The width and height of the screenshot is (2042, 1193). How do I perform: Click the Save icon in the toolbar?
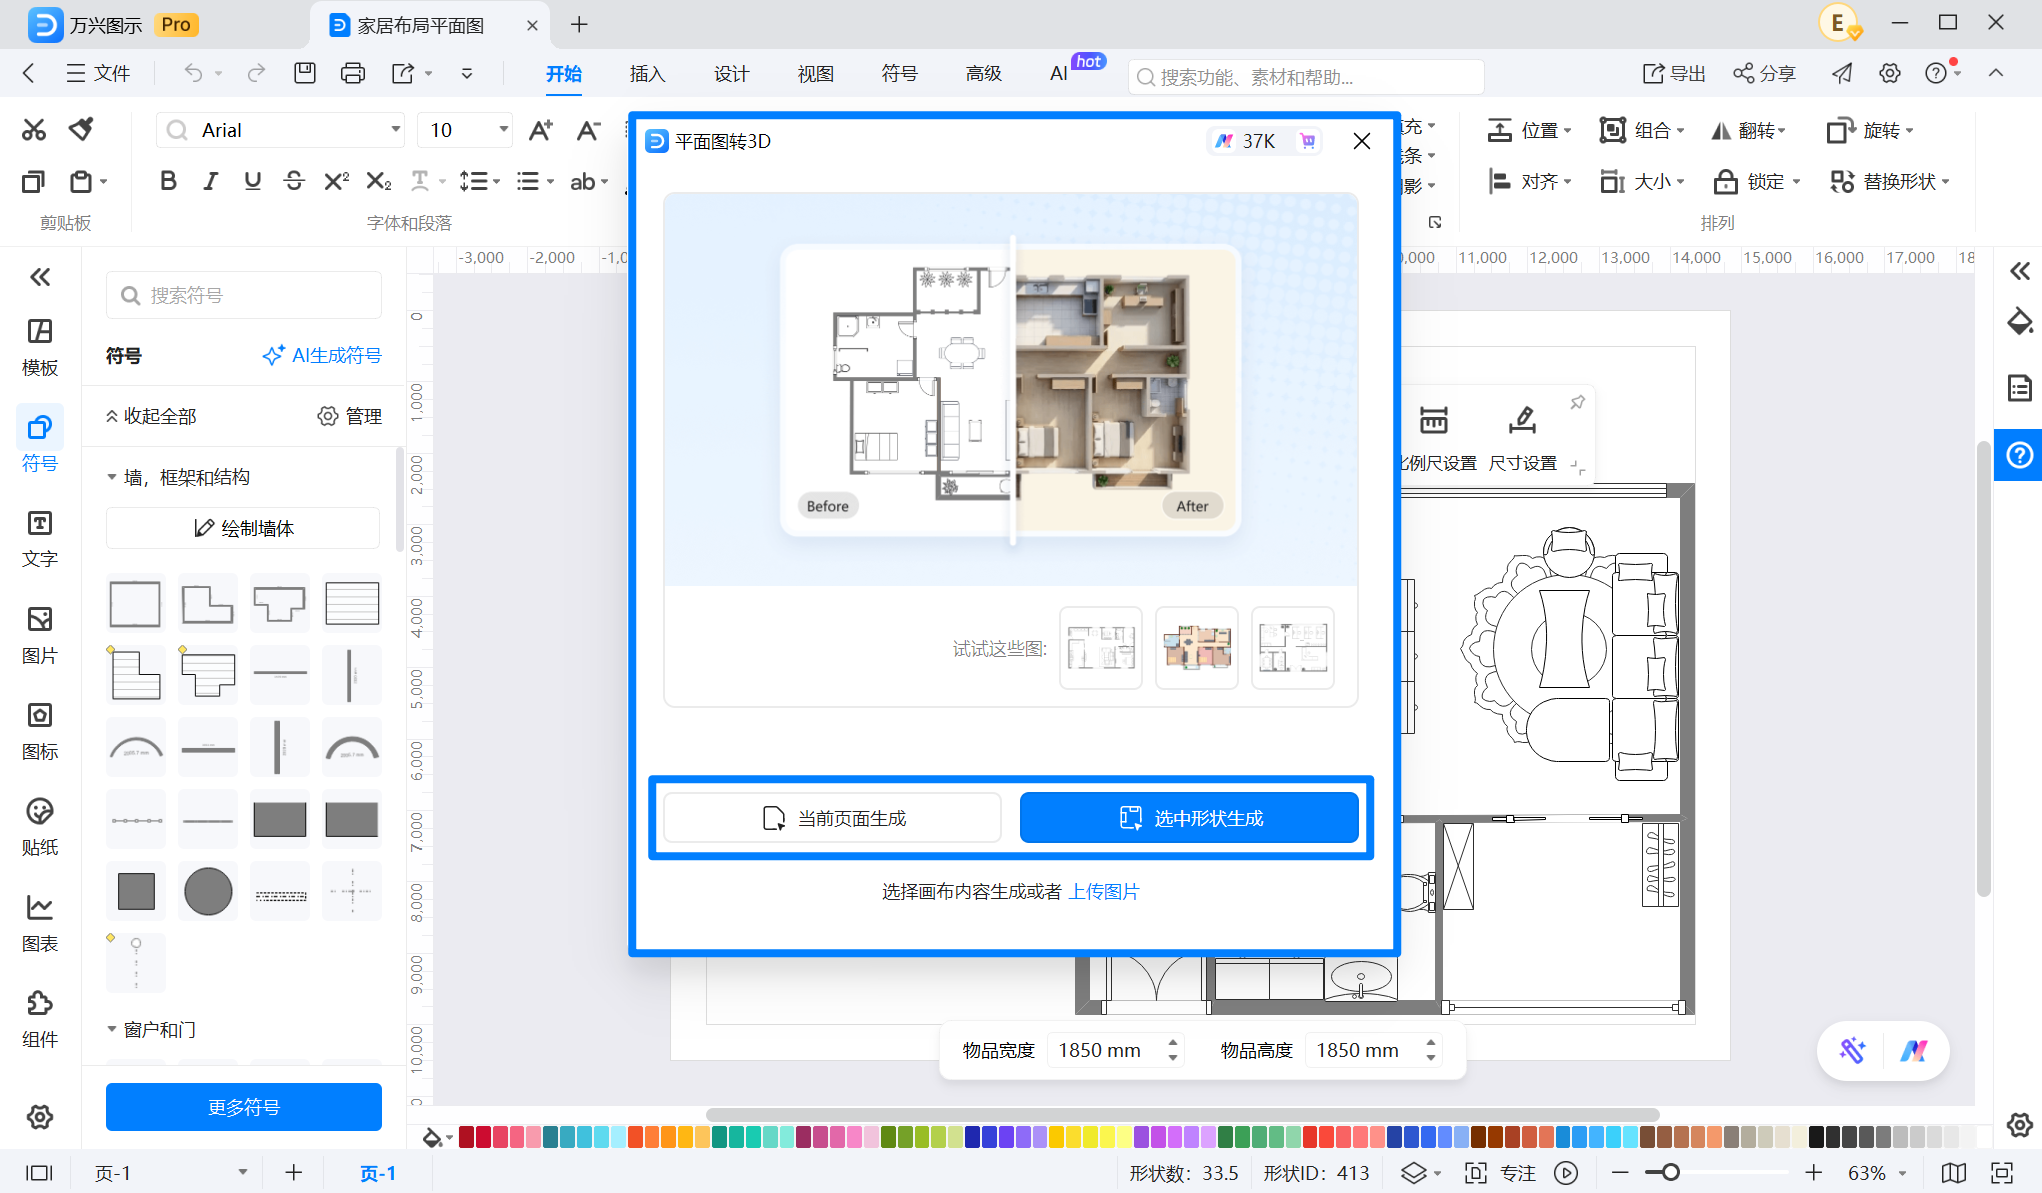tap(305, 73)
